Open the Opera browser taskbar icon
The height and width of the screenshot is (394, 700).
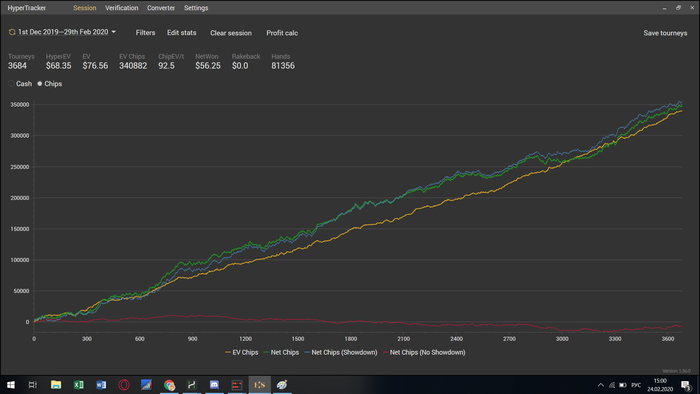[x=124, y=385]
